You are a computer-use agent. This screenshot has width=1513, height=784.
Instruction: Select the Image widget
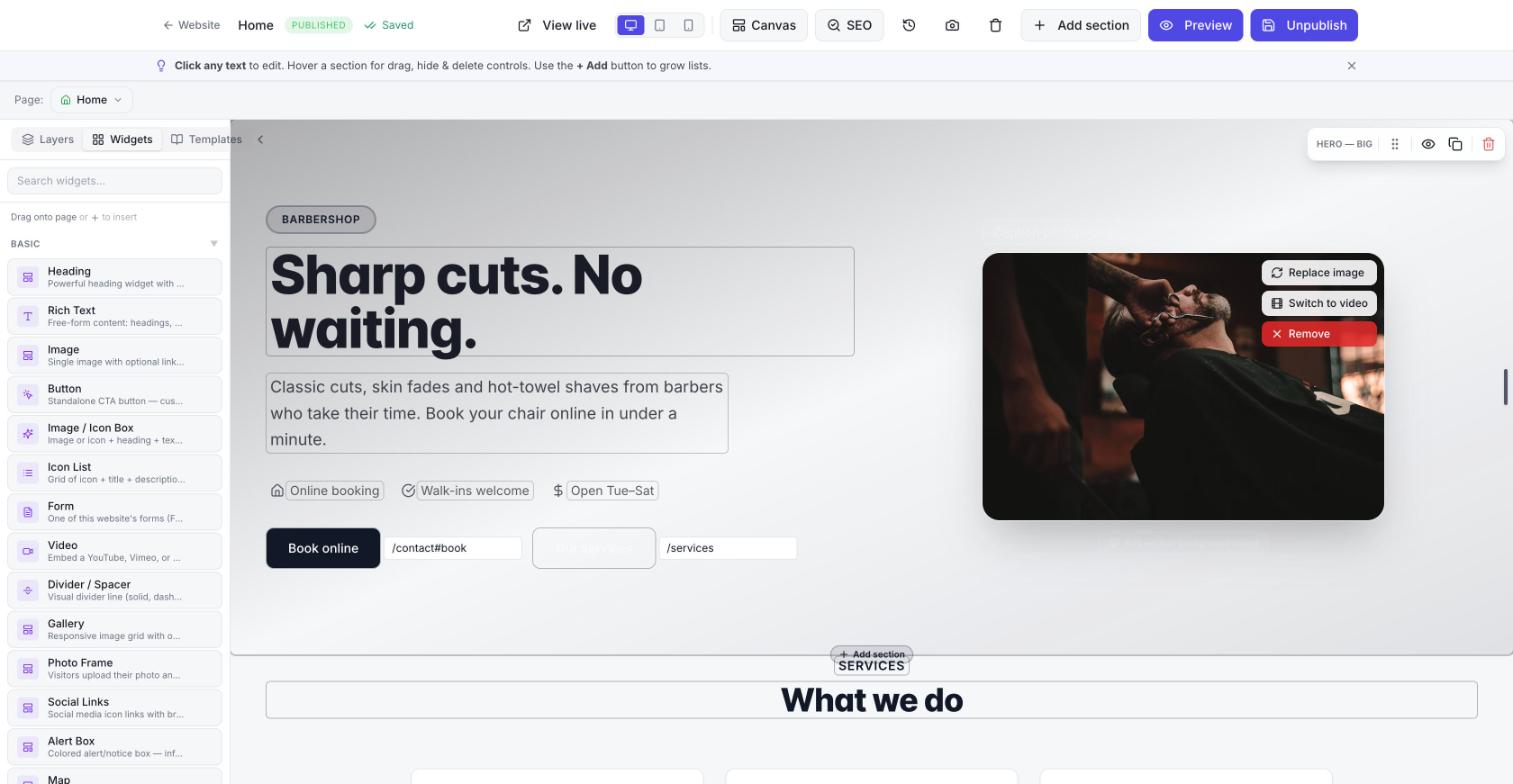115,355
